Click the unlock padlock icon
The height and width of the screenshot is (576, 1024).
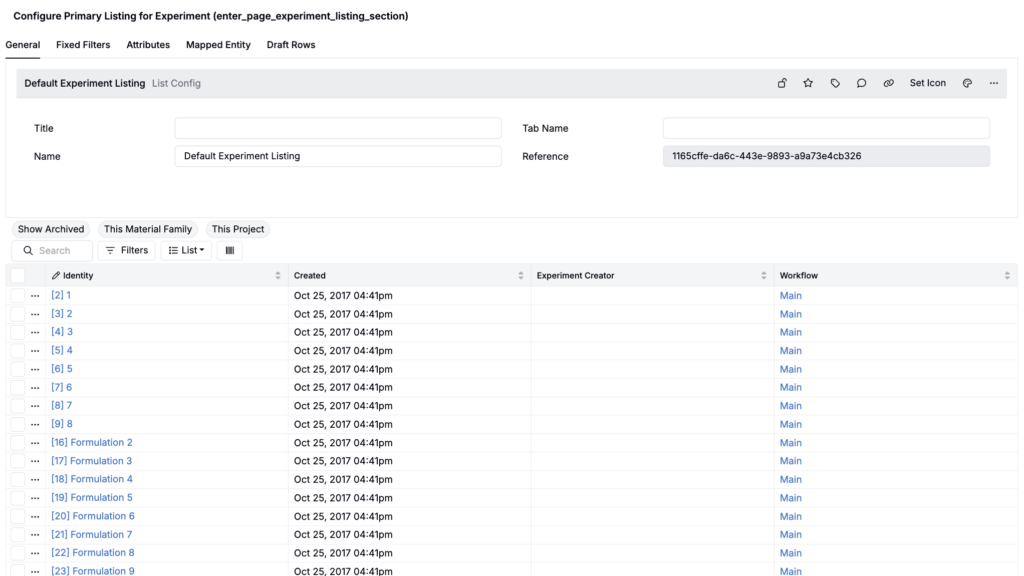click(782, 83)
